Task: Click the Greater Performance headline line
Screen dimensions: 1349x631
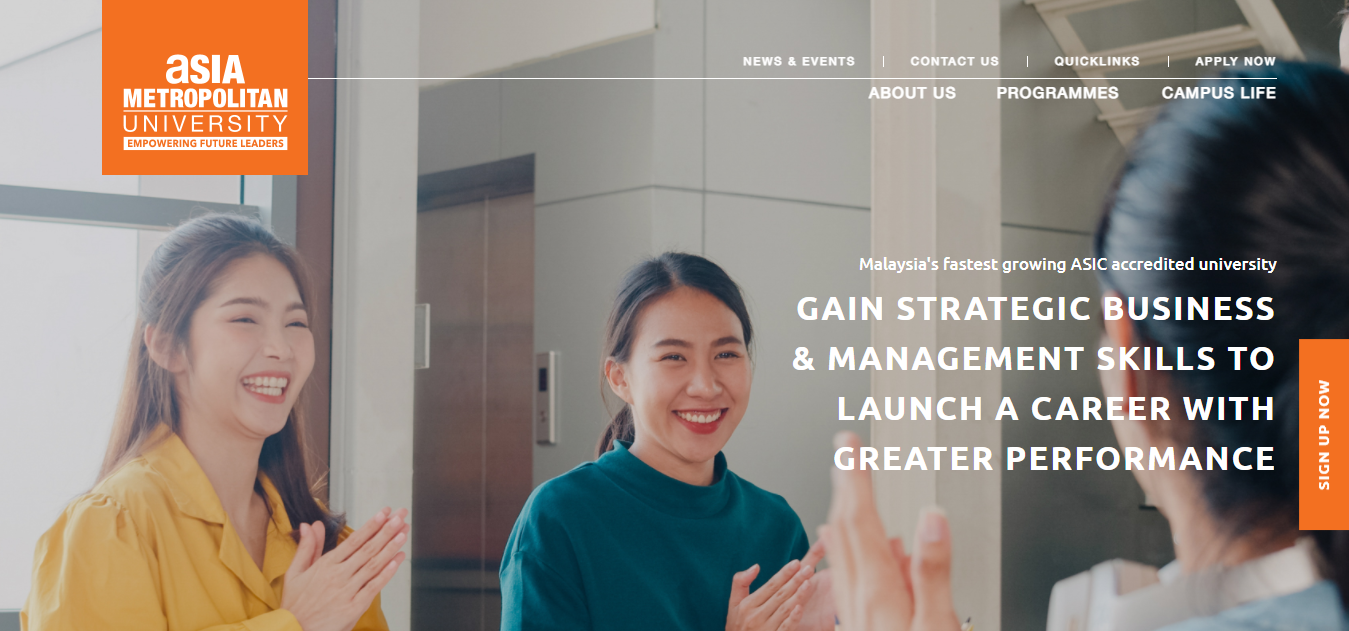Action: [1055, 458]
